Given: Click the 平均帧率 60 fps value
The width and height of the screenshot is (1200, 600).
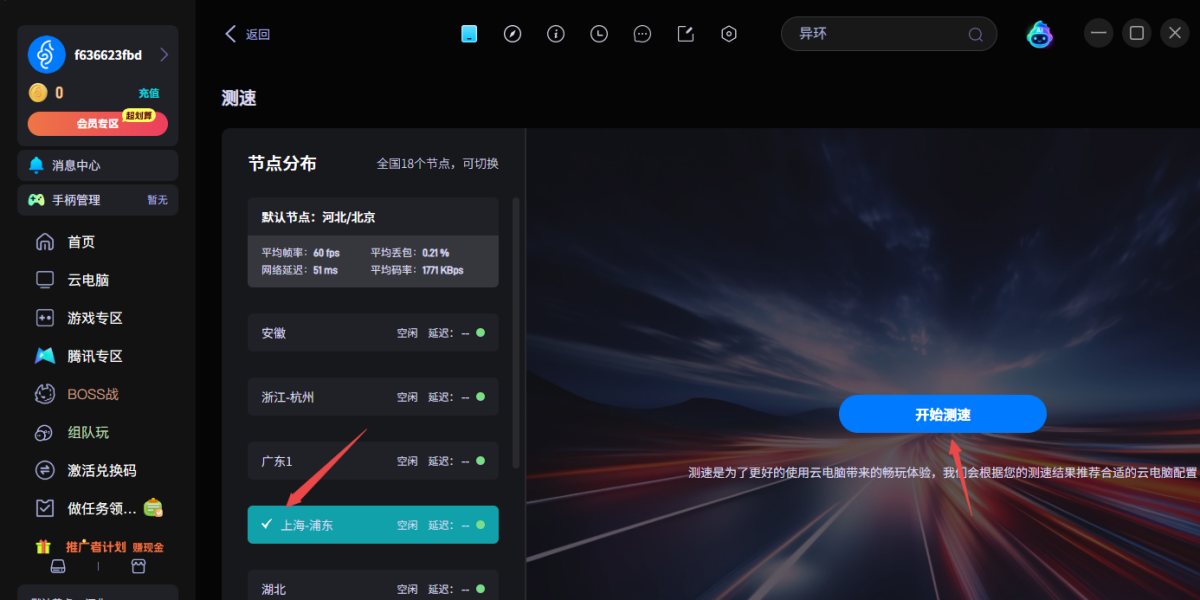Looking at the screenshot, I should 326,253.
